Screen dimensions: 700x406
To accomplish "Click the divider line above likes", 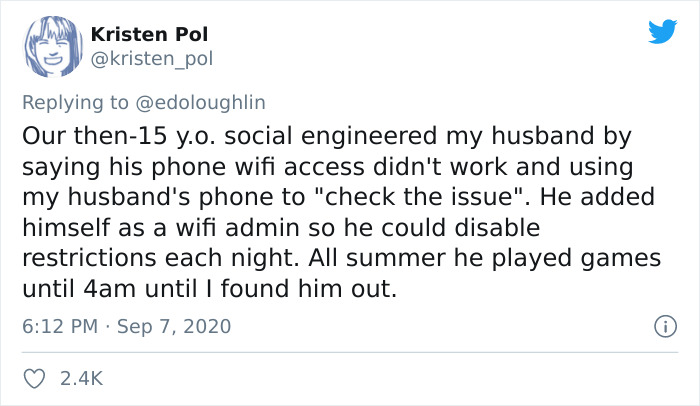I will coord(350,352).
